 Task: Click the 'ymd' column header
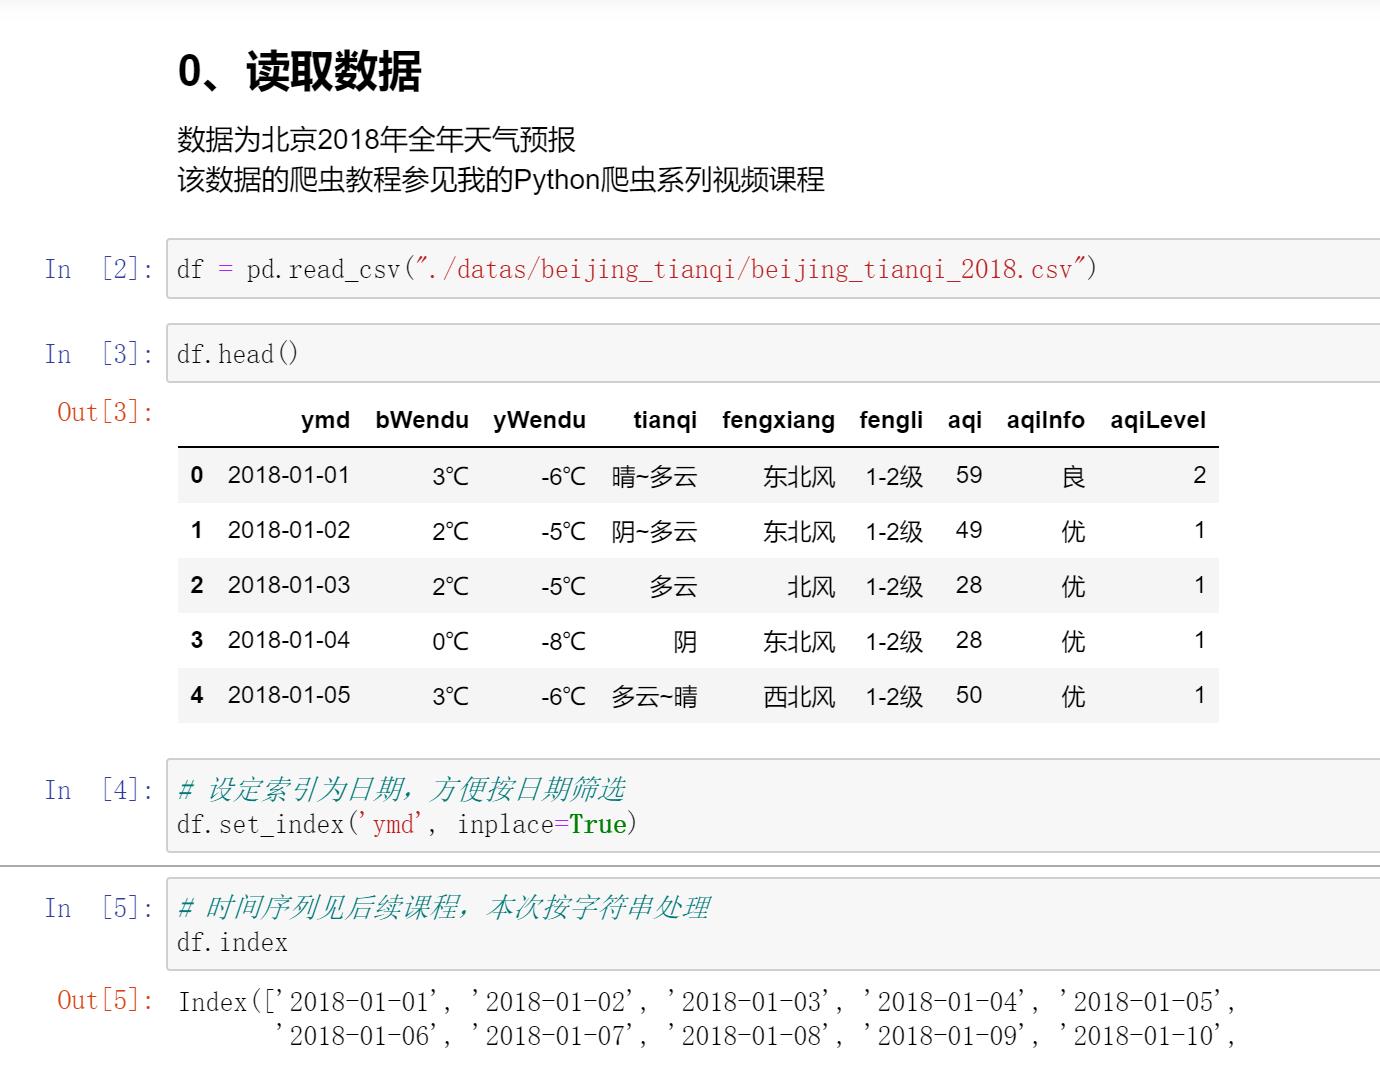(x=325, y=420)
